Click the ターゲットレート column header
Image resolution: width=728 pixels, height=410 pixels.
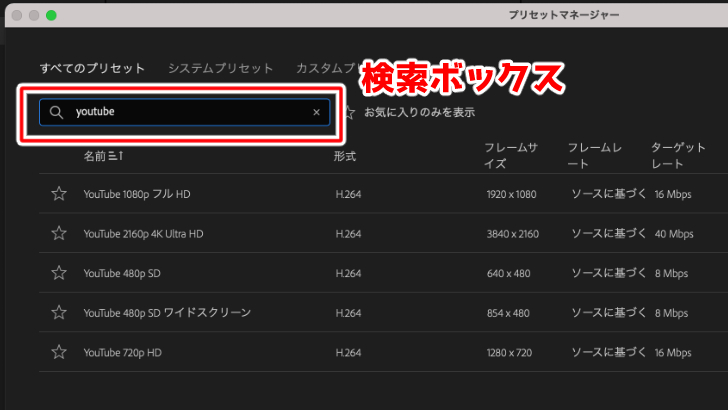[678, 156]
